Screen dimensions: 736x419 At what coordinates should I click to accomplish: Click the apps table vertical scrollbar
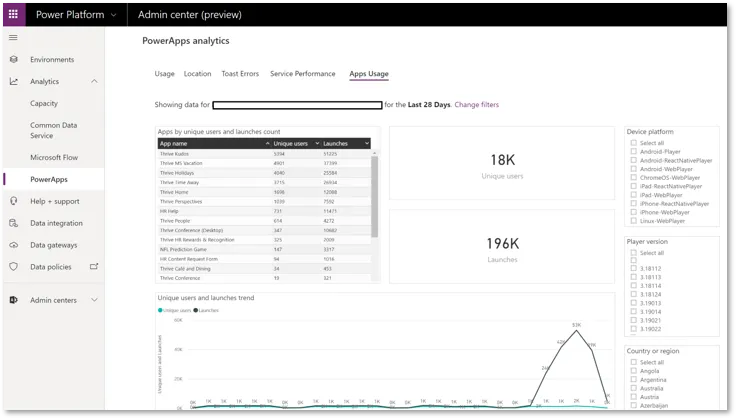click(374, 197)
